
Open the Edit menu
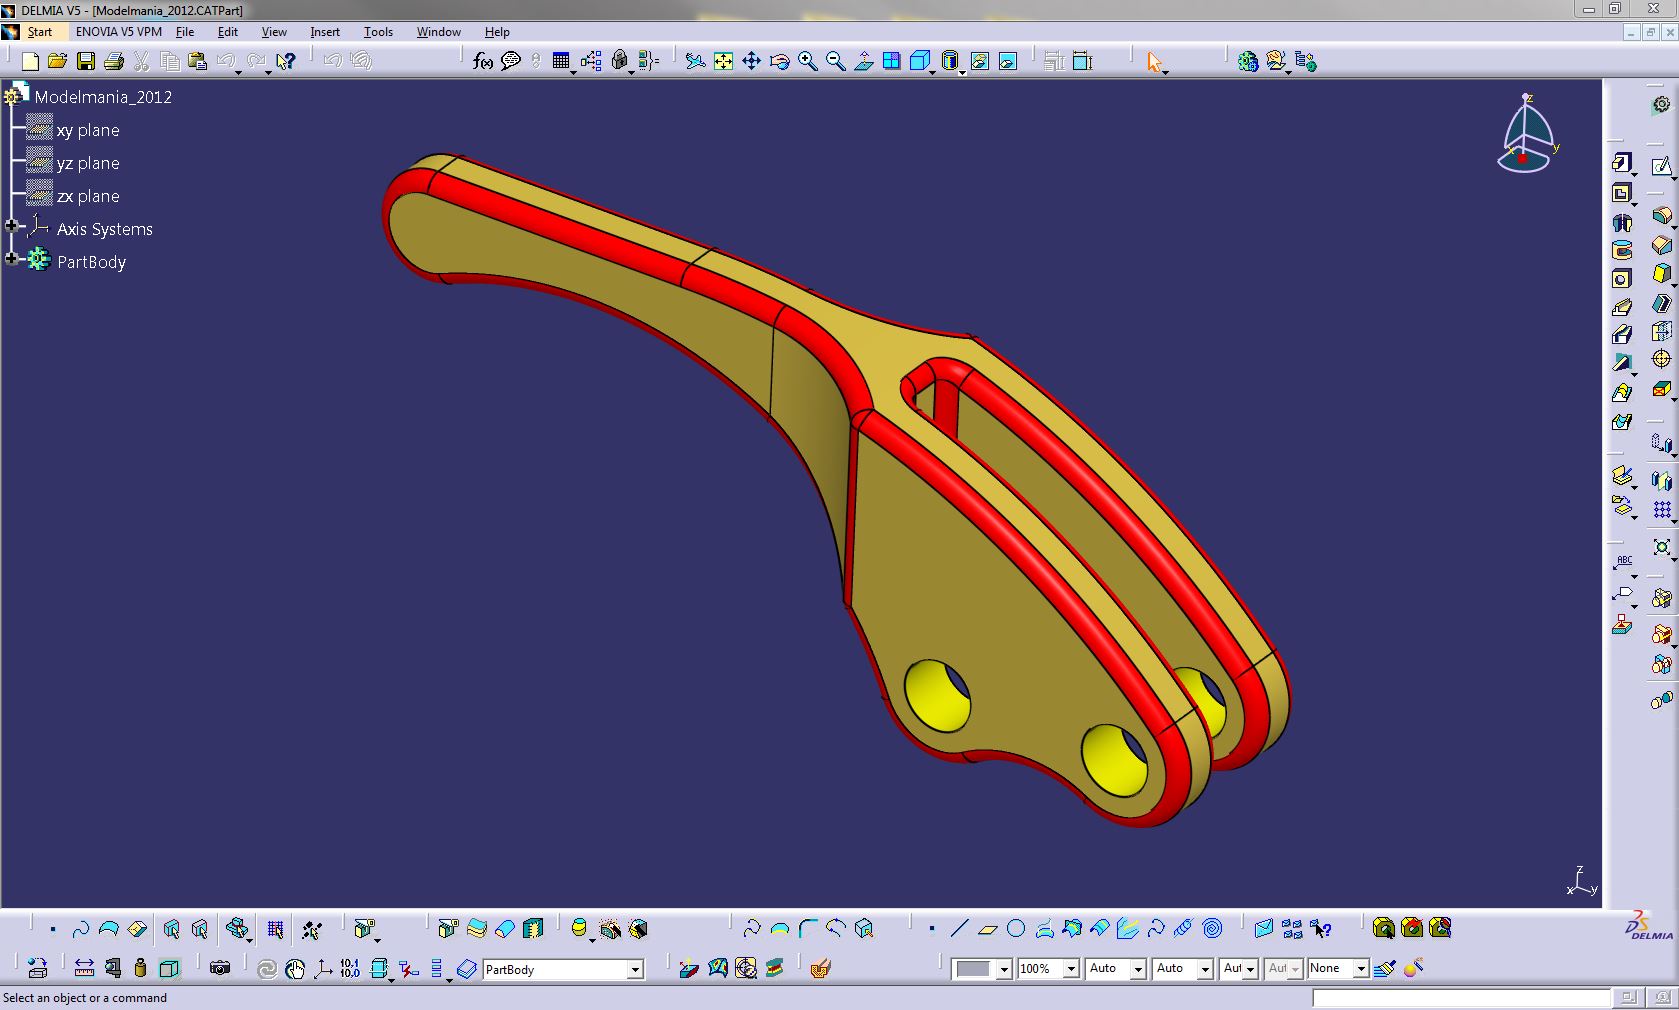[x=228, y=32]
